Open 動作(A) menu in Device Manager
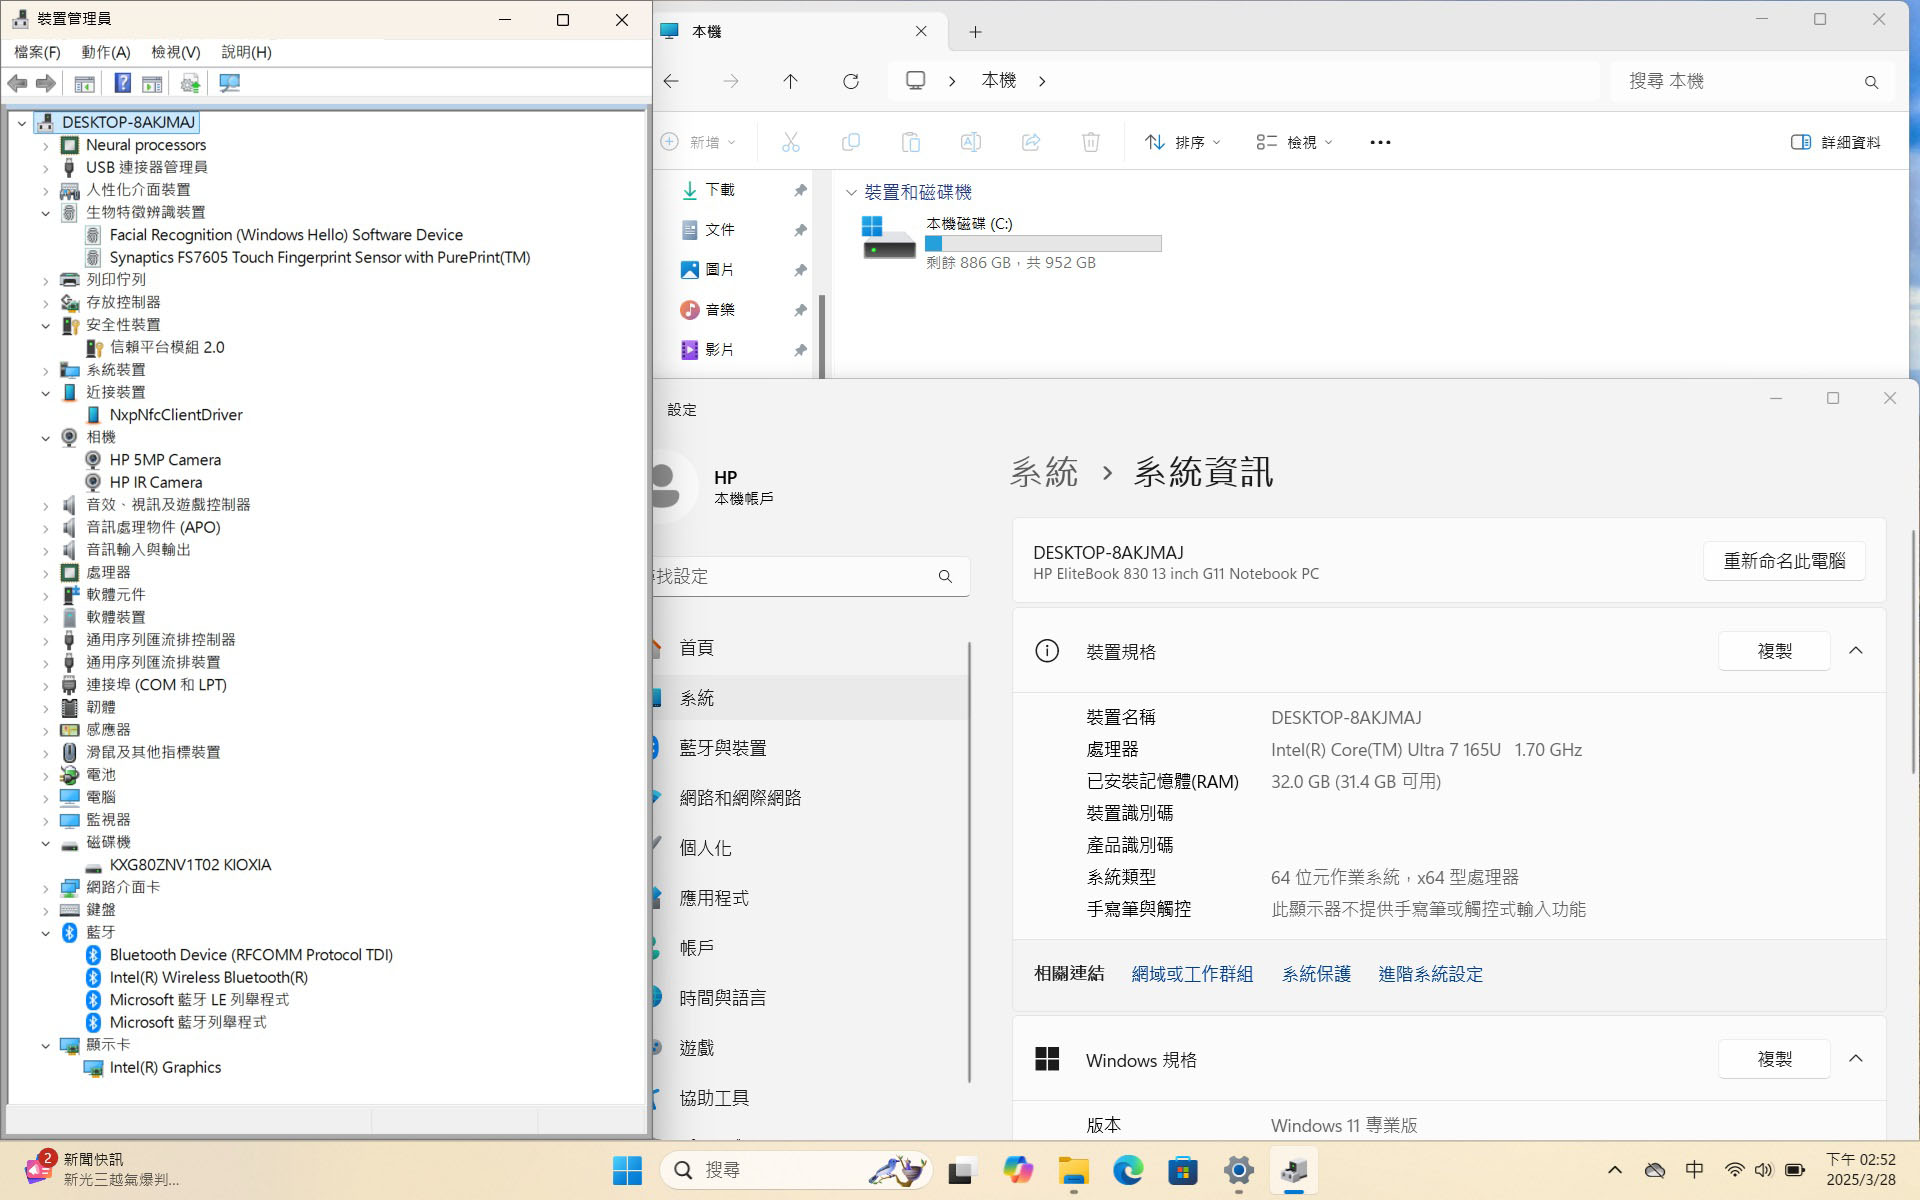The width and height of the screenshot is (1920, 1200). [x=106, y=52]
